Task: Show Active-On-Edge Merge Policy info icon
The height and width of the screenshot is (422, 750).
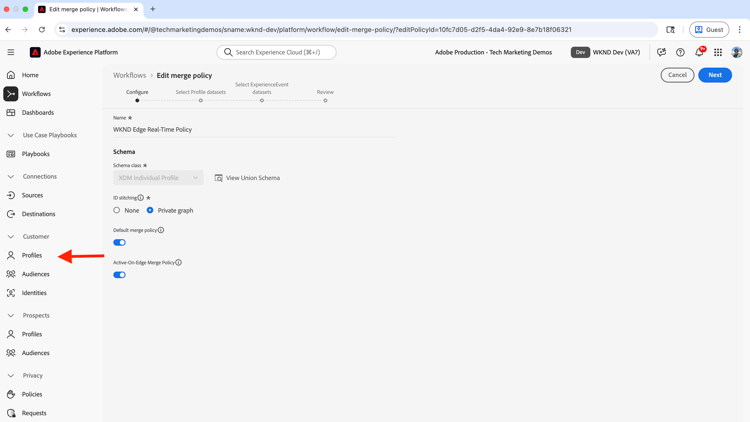Action: (178, 263)
